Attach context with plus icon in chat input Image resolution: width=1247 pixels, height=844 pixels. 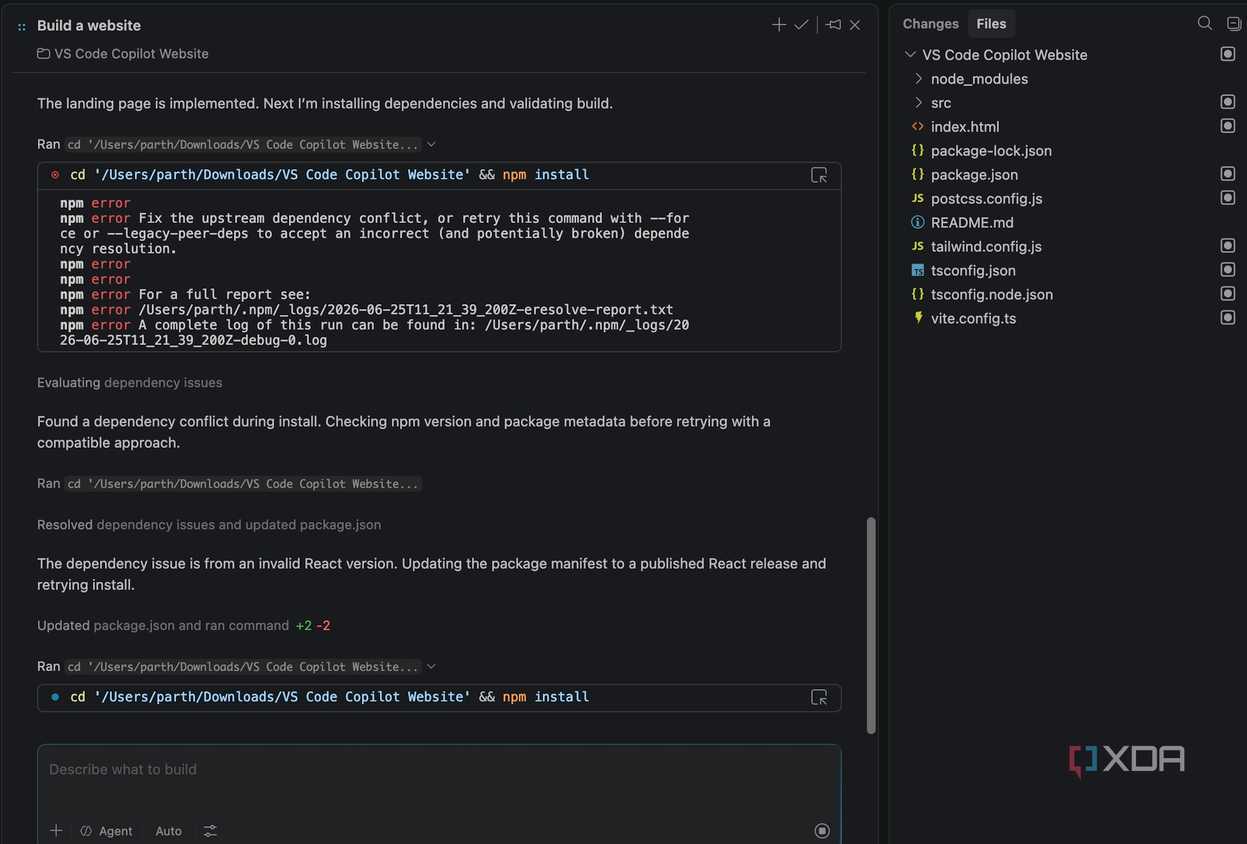pyautogui.click(x=56, y=831)
